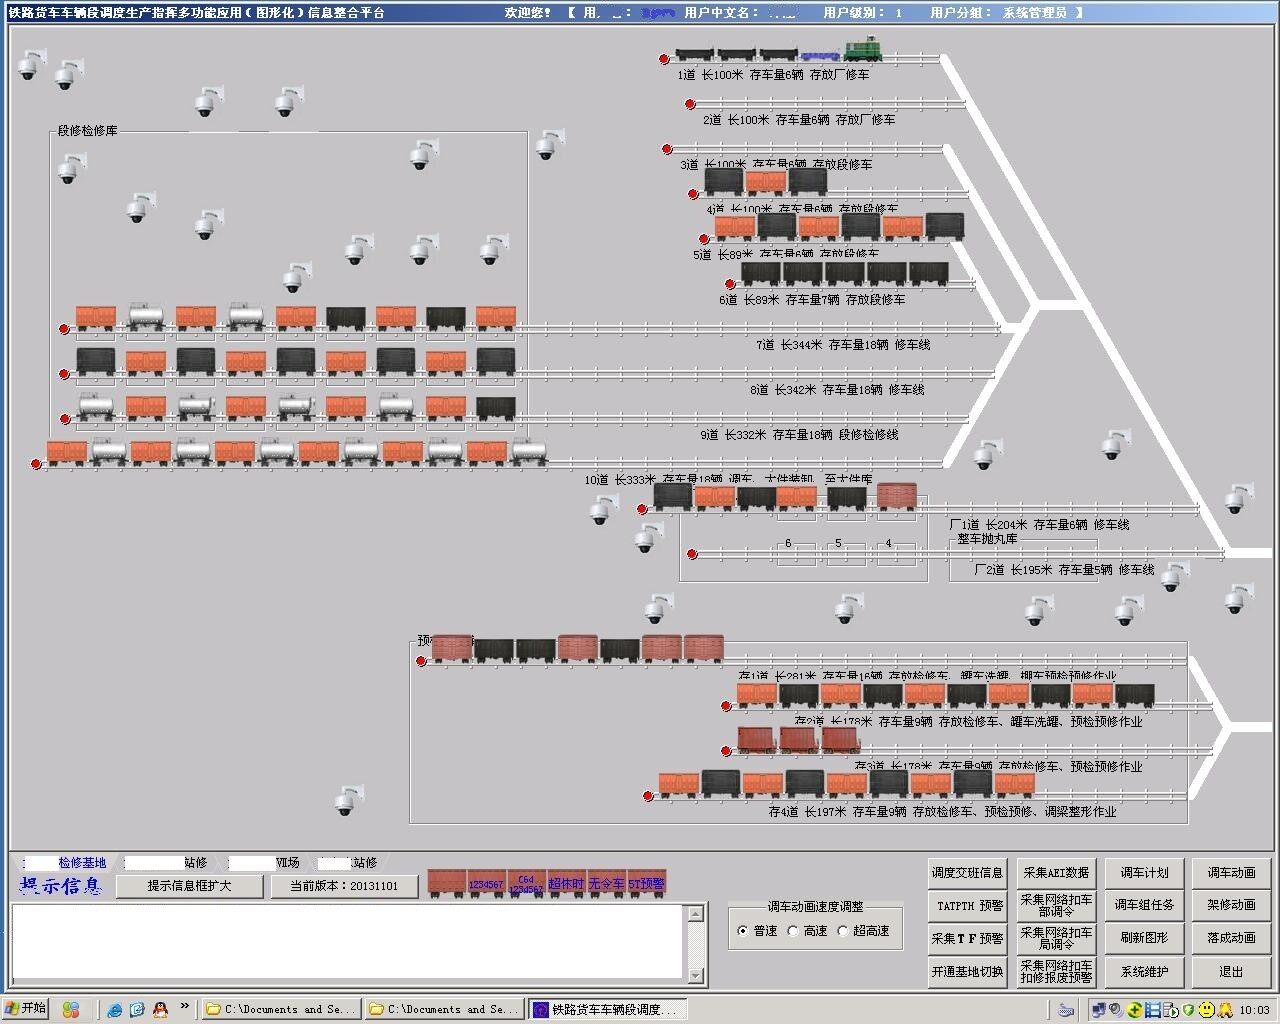Click the blue flatcar beside the locomotive

point(820,55)
